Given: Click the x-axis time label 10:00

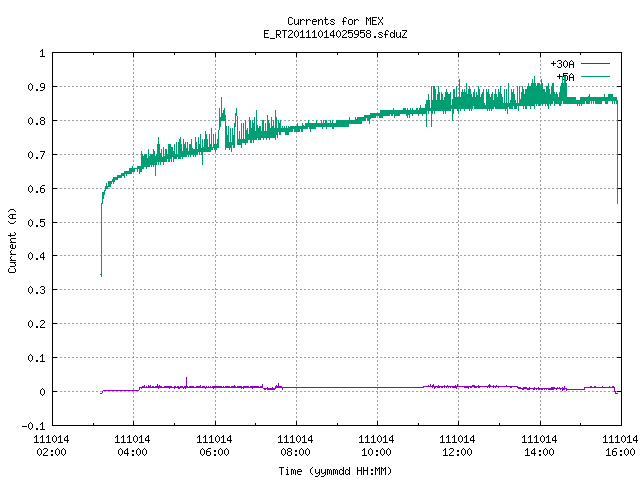Looking at the screenshot, I should (x=376, y=452).
